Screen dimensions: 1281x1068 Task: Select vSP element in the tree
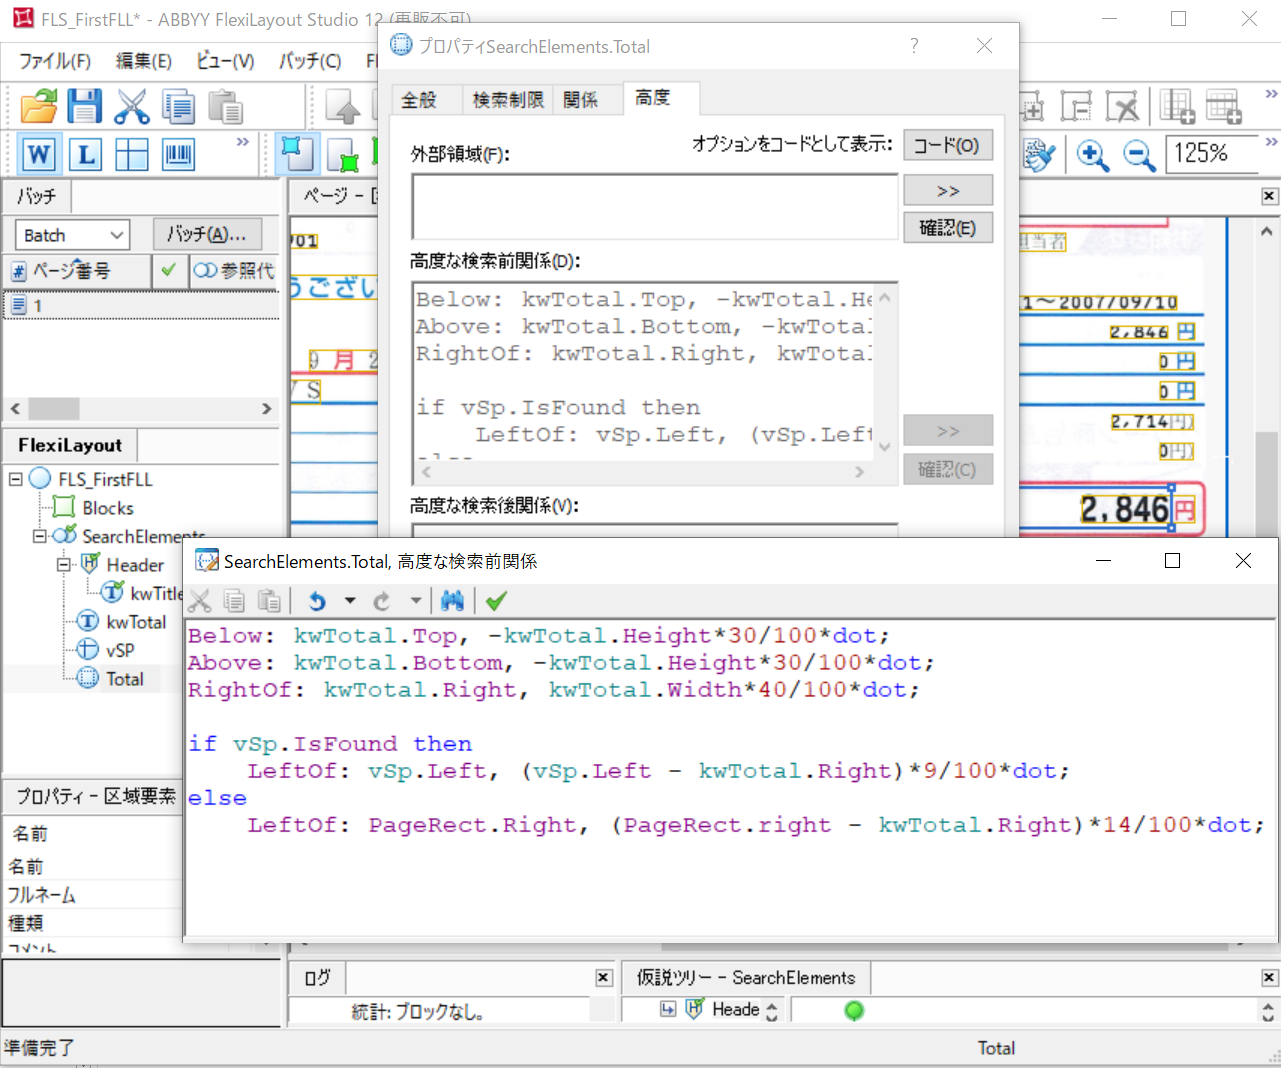[120, 650]
